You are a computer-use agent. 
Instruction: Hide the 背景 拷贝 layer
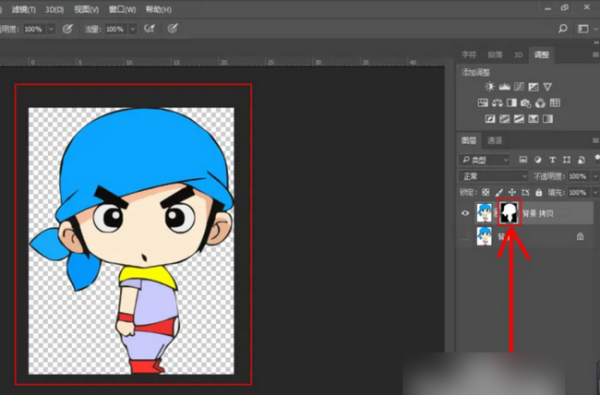[x=465, y=213]
